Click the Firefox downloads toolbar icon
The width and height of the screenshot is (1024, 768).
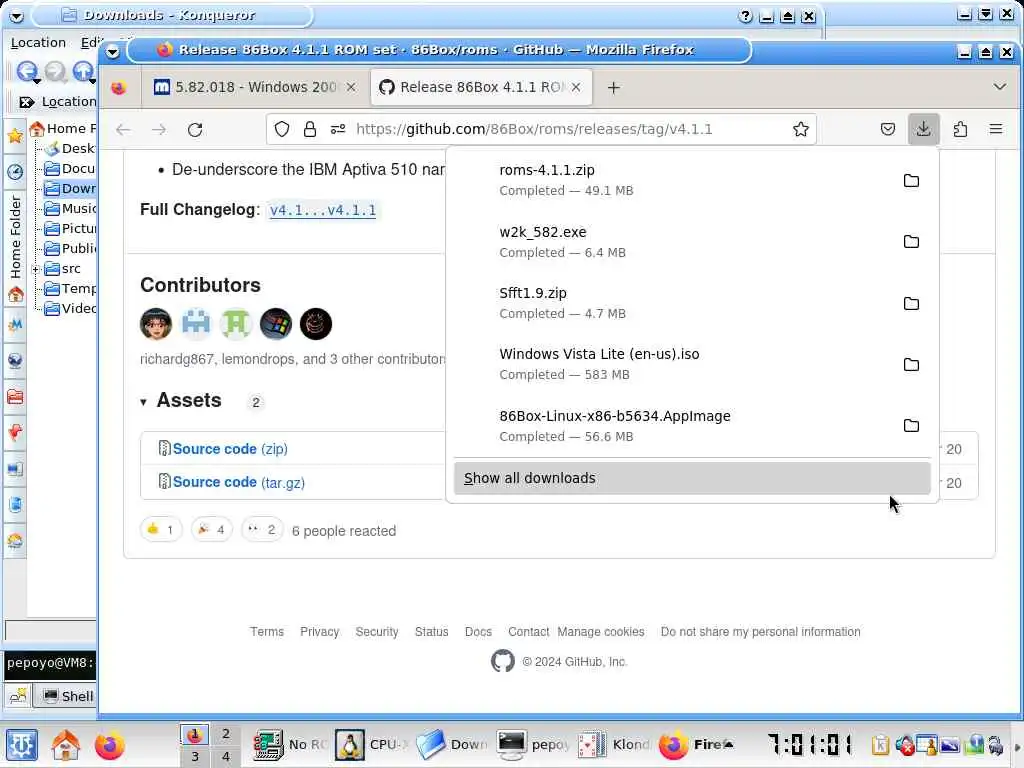[923, 129]
